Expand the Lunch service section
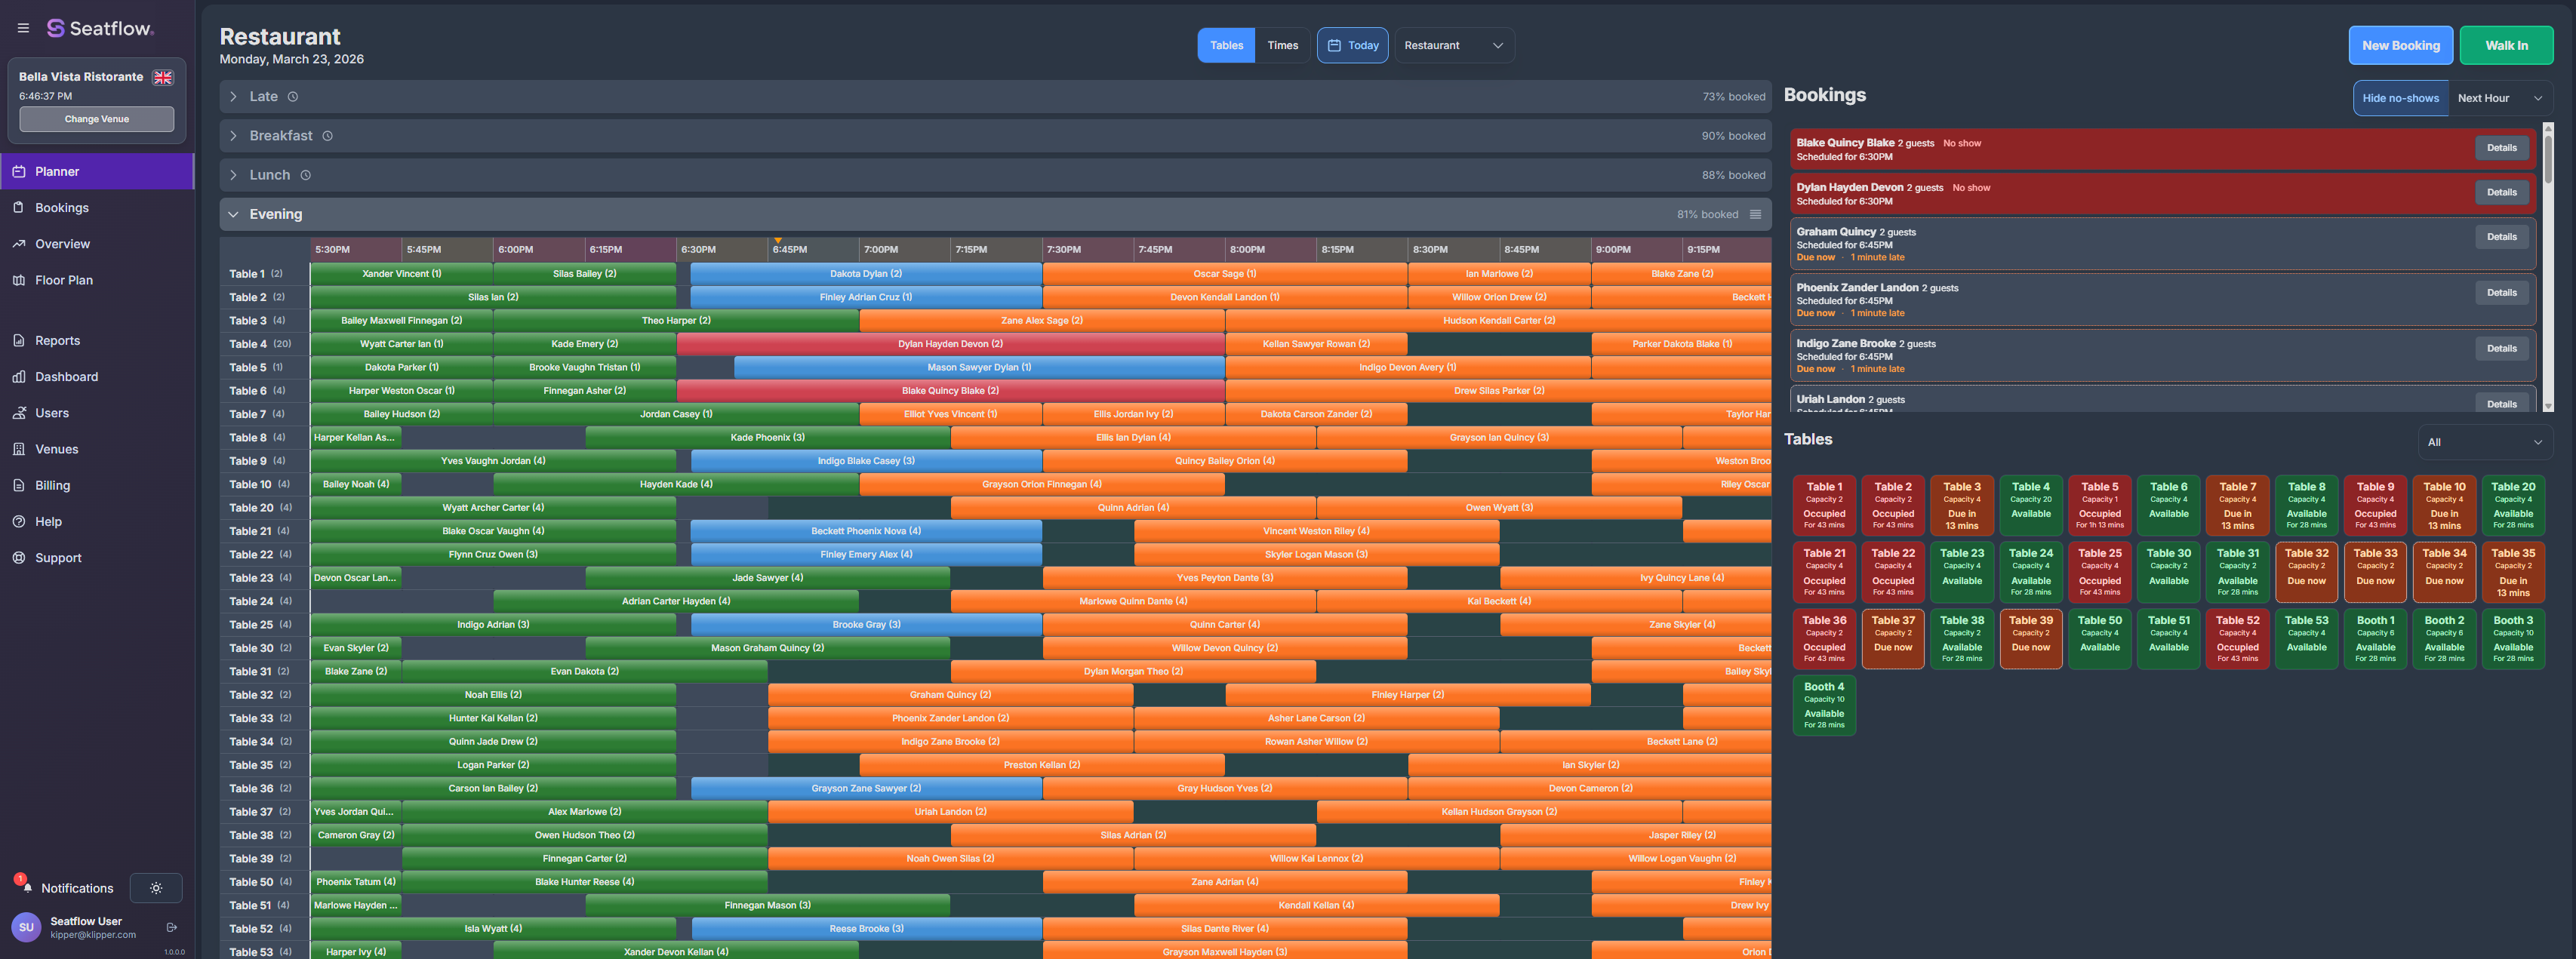Screen dimensions: 2576x959 [x=995, y=175]
